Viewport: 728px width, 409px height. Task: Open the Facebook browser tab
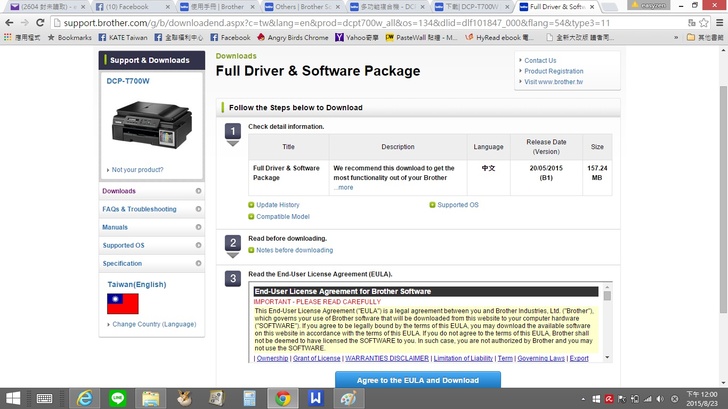tap(127, 6)
